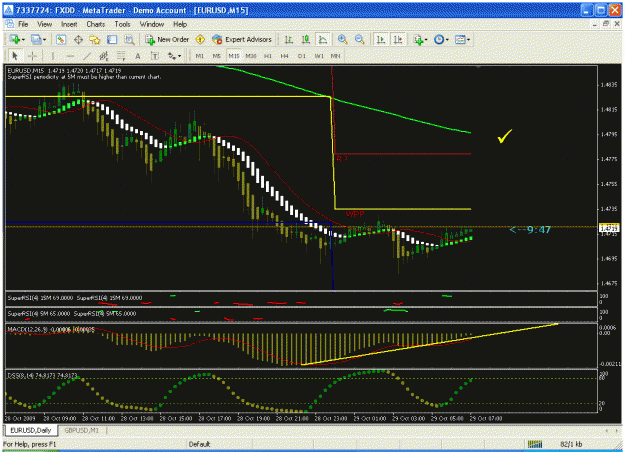Switch to the M1 timeframe
The image size is (625, 452).
coord(200,56)
